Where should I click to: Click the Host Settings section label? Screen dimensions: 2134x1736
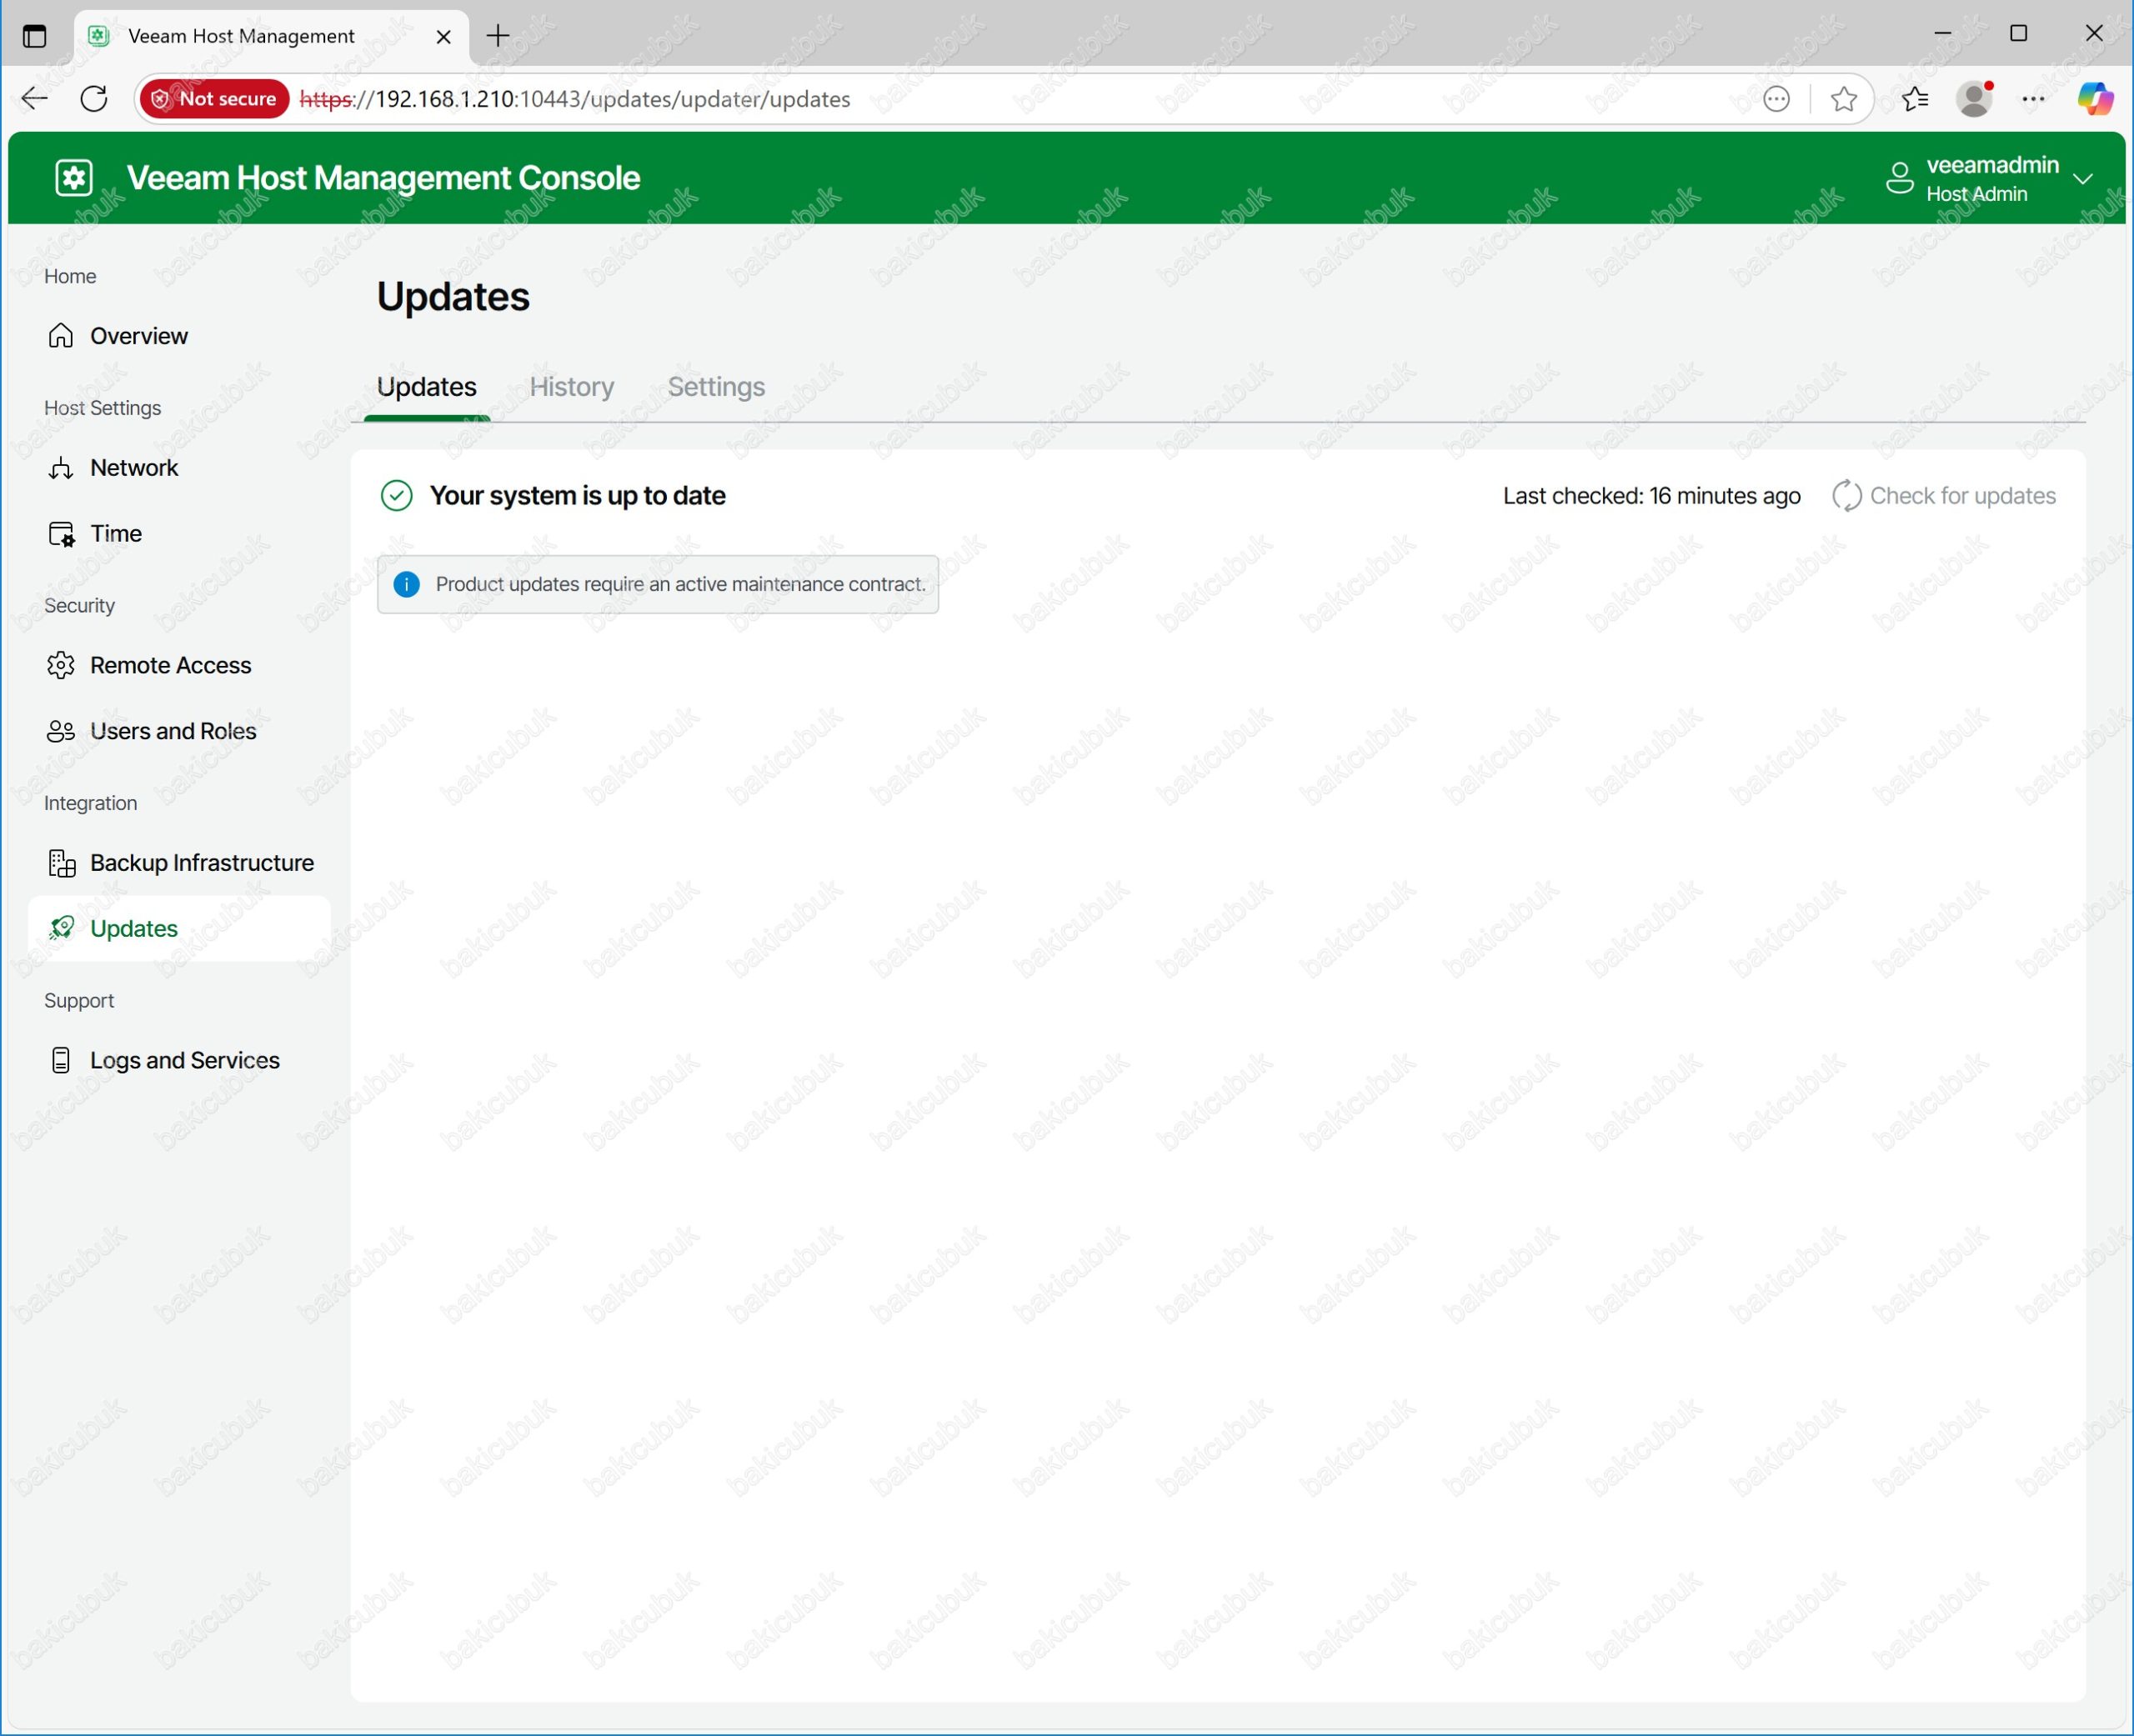[x=102, y=408]
